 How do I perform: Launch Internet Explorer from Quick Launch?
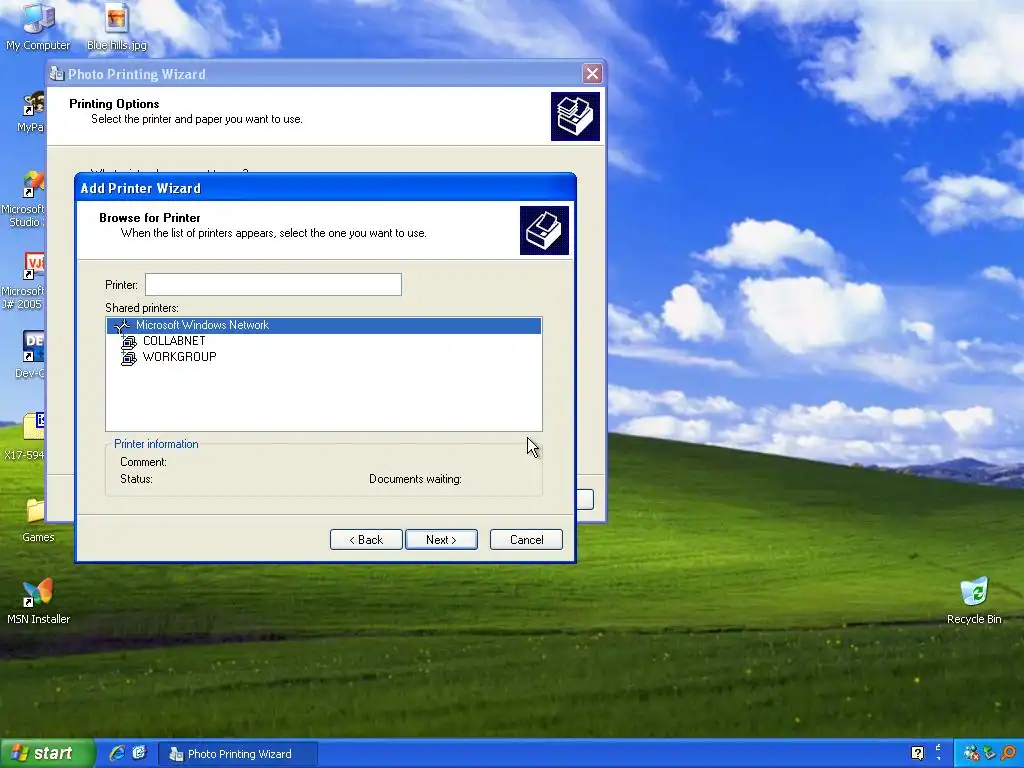(117, 753)
